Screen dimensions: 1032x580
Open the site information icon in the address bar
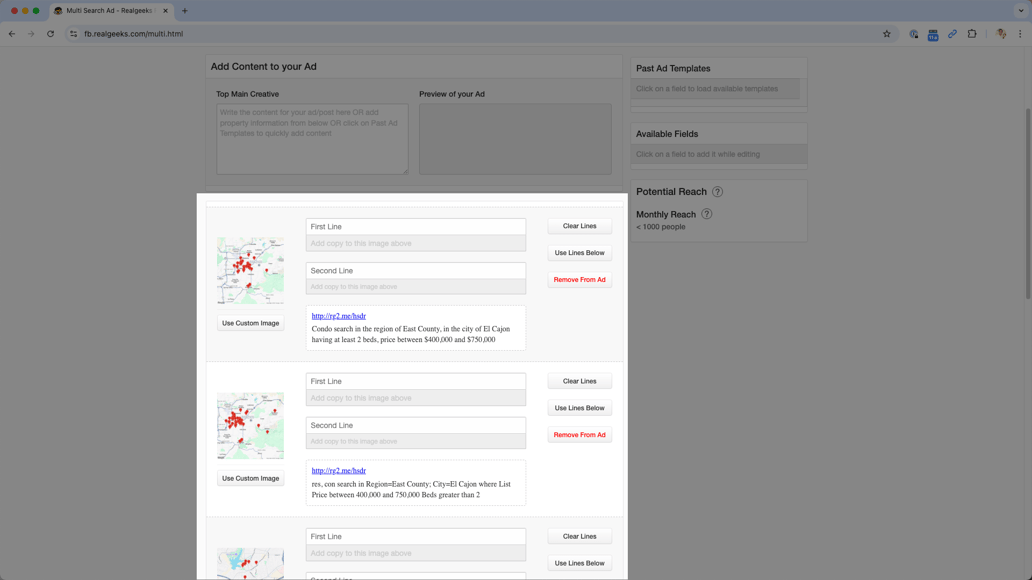pos(72,33)
